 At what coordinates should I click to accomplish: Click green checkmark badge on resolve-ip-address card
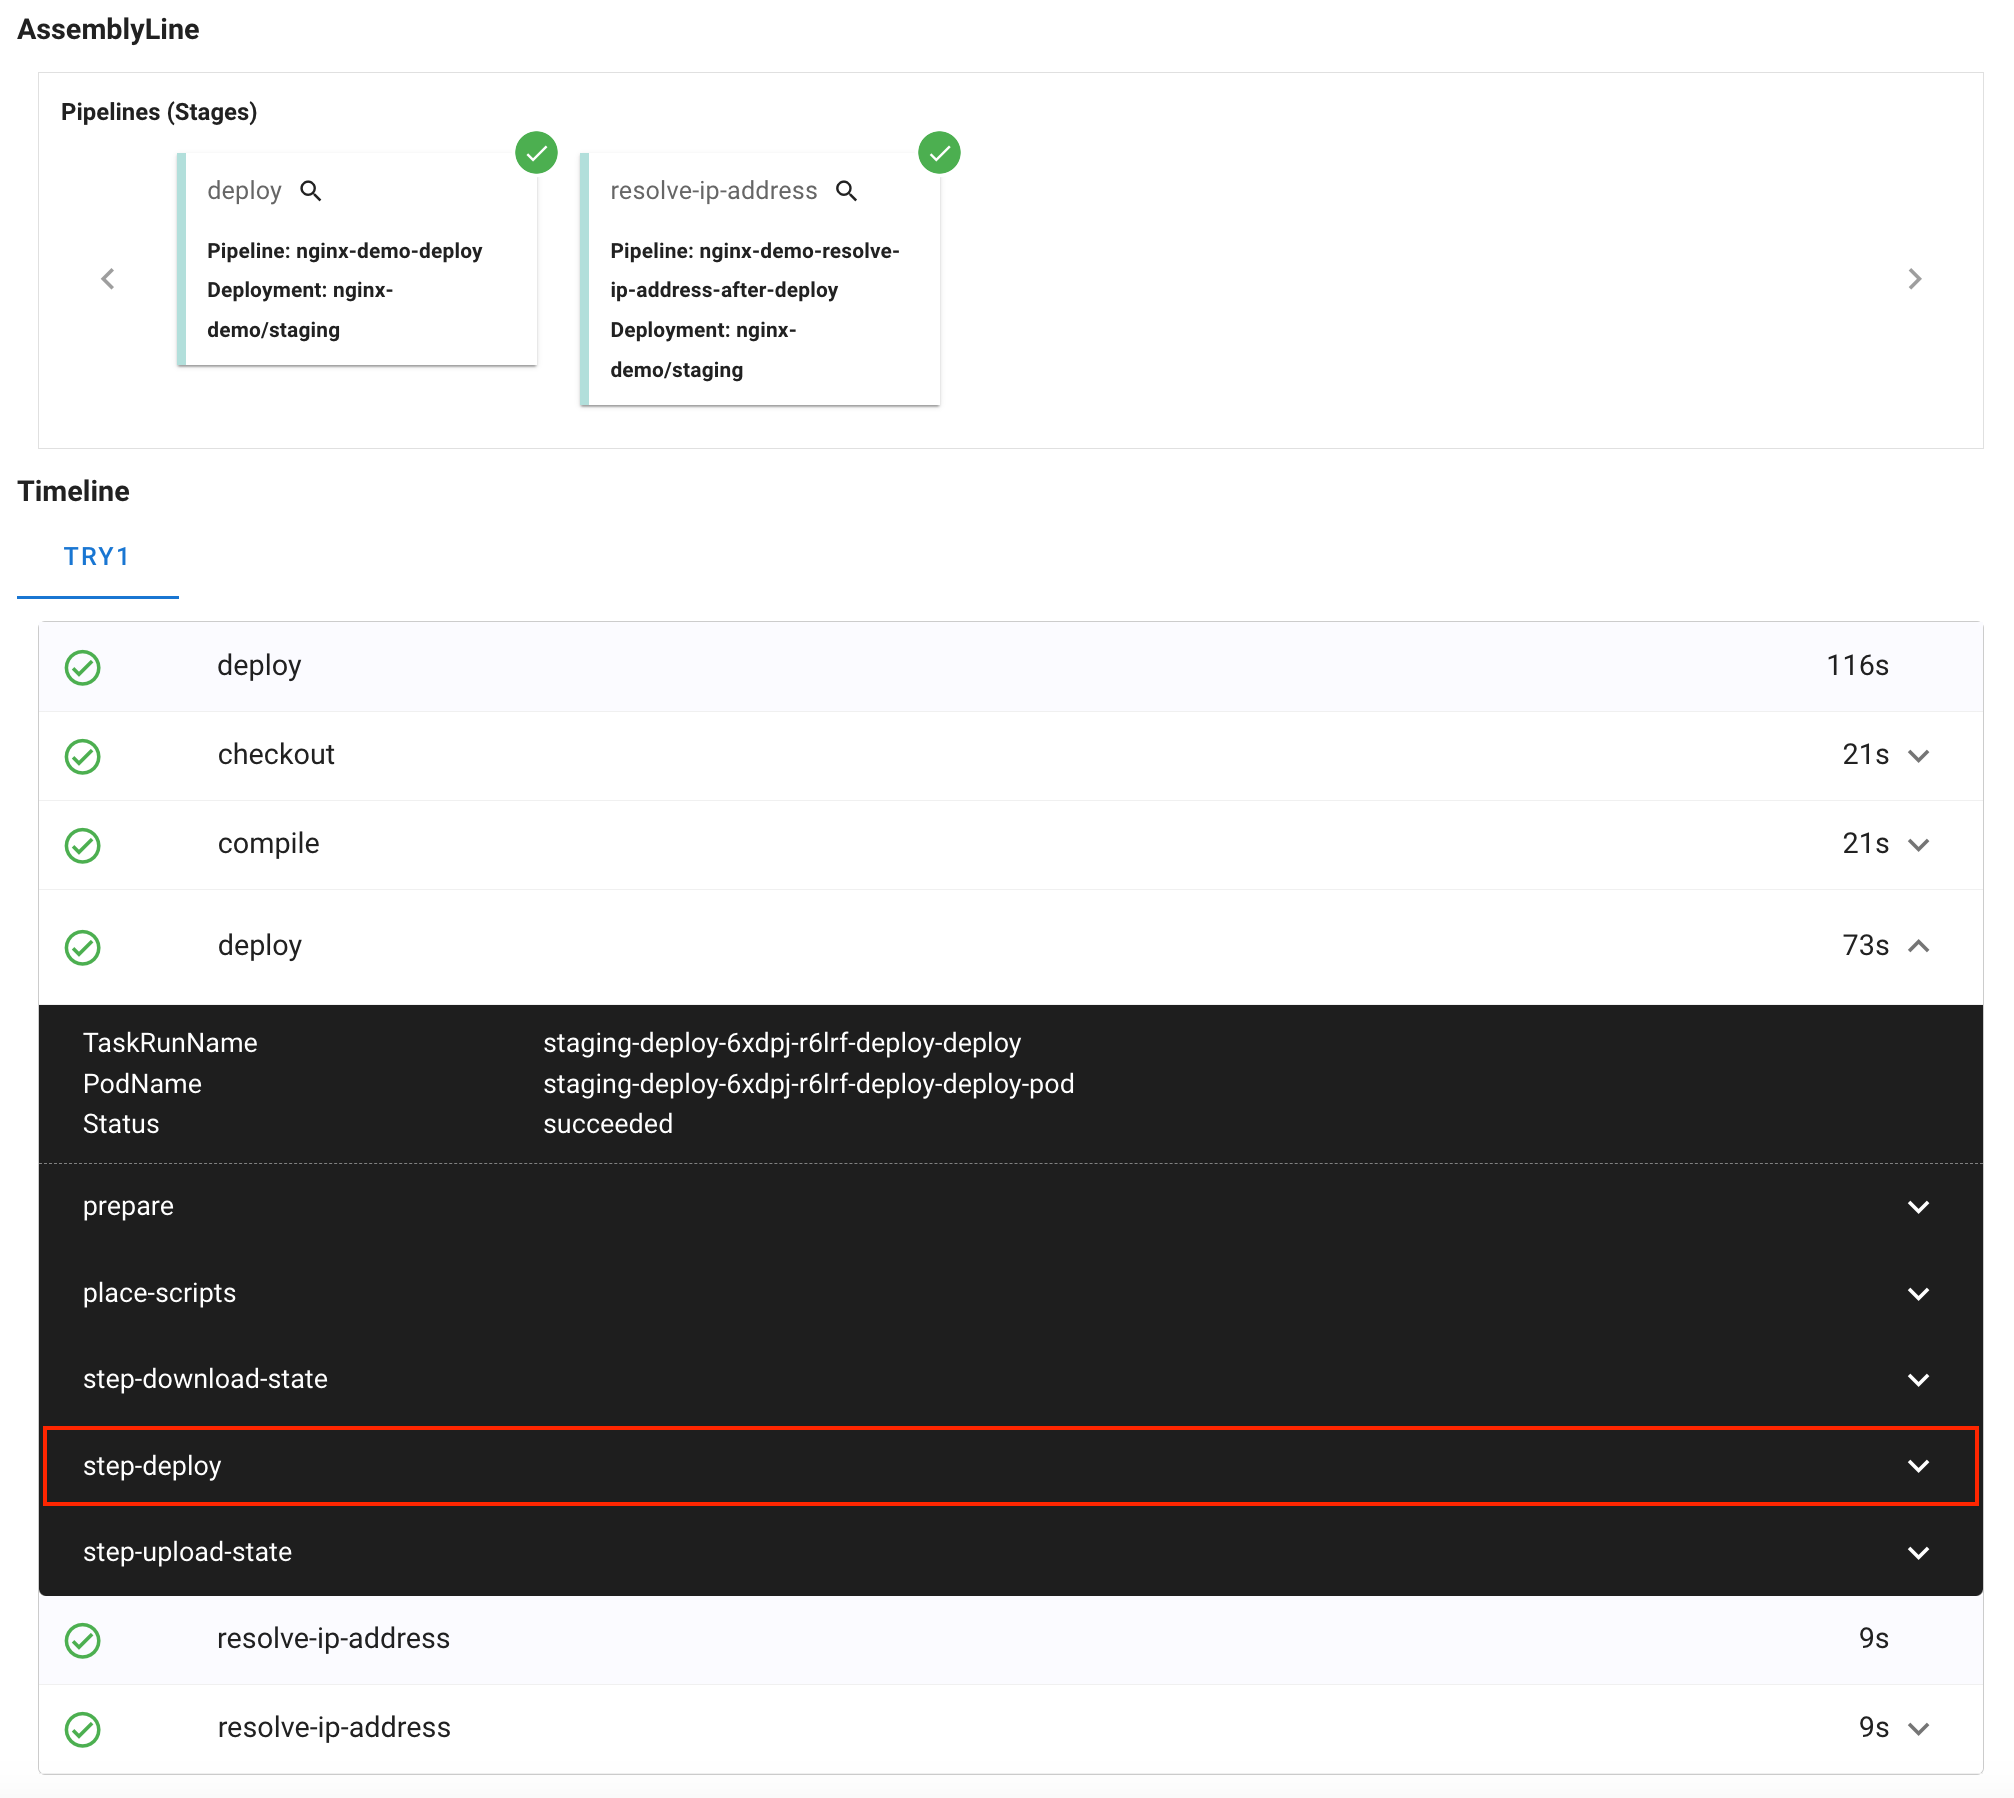click(939, 153)
